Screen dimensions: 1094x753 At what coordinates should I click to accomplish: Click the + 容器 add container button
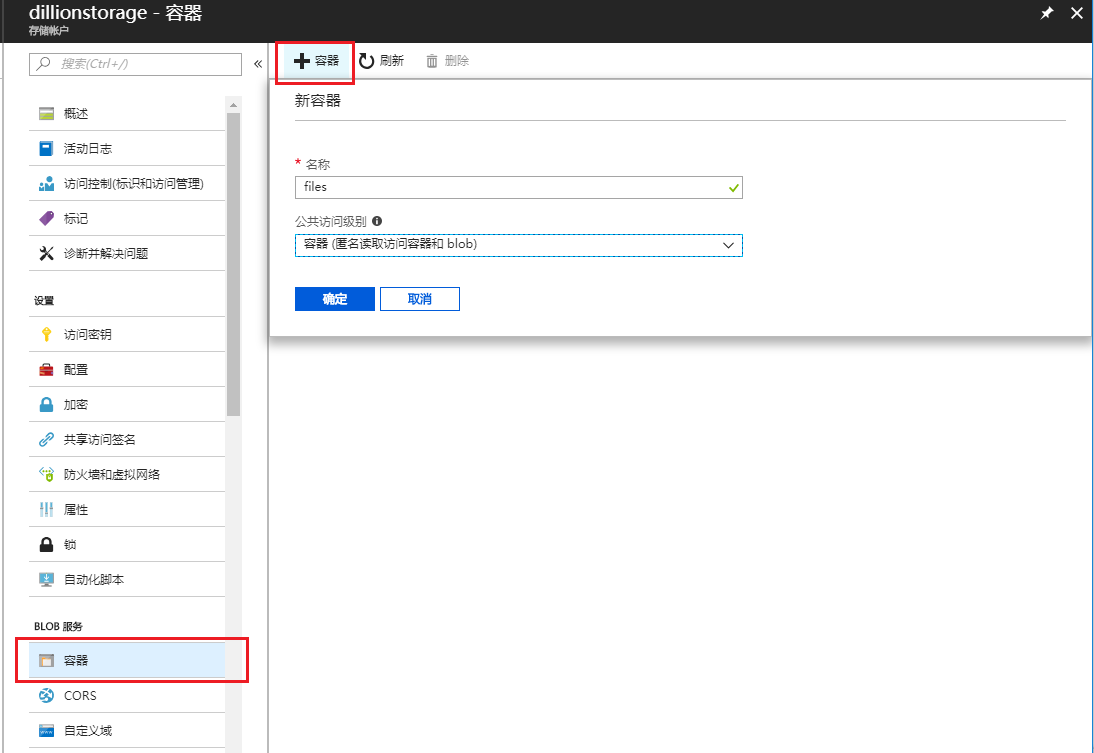click(x=316, y=61)
